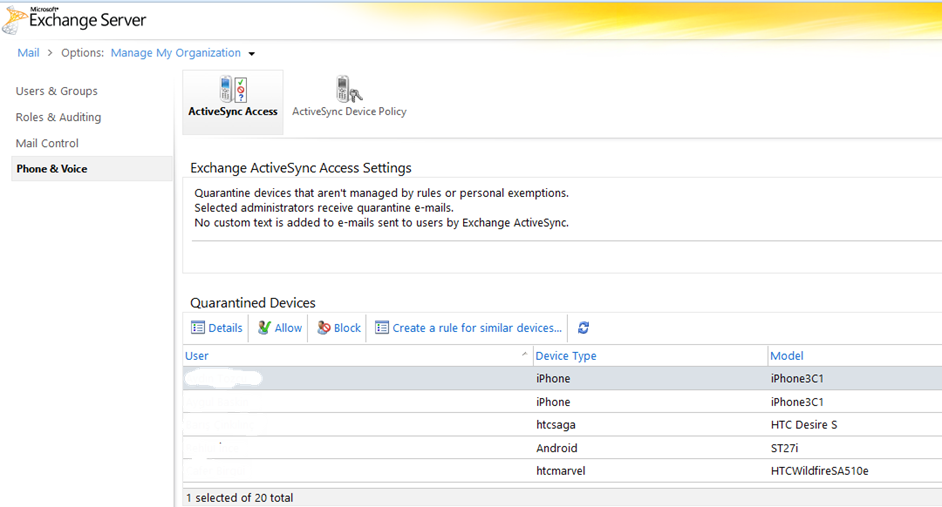Viewport: 942px width, 507px height.
Task: Click the Exchange Server logo
Action: (74, 19)
